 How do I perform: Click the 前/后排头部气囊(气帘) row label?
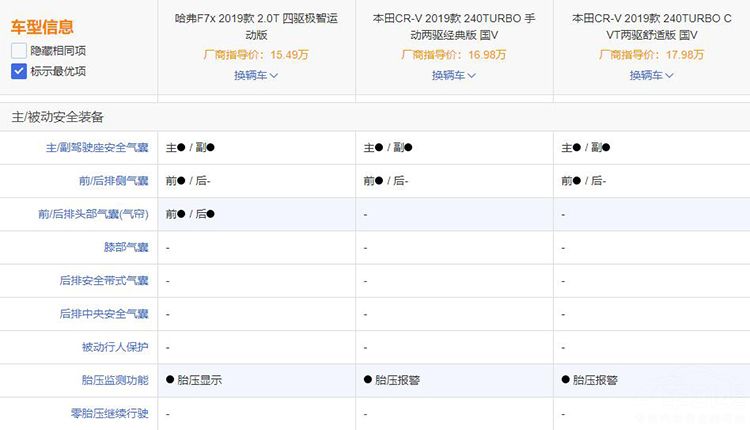(x=93, y=214)
